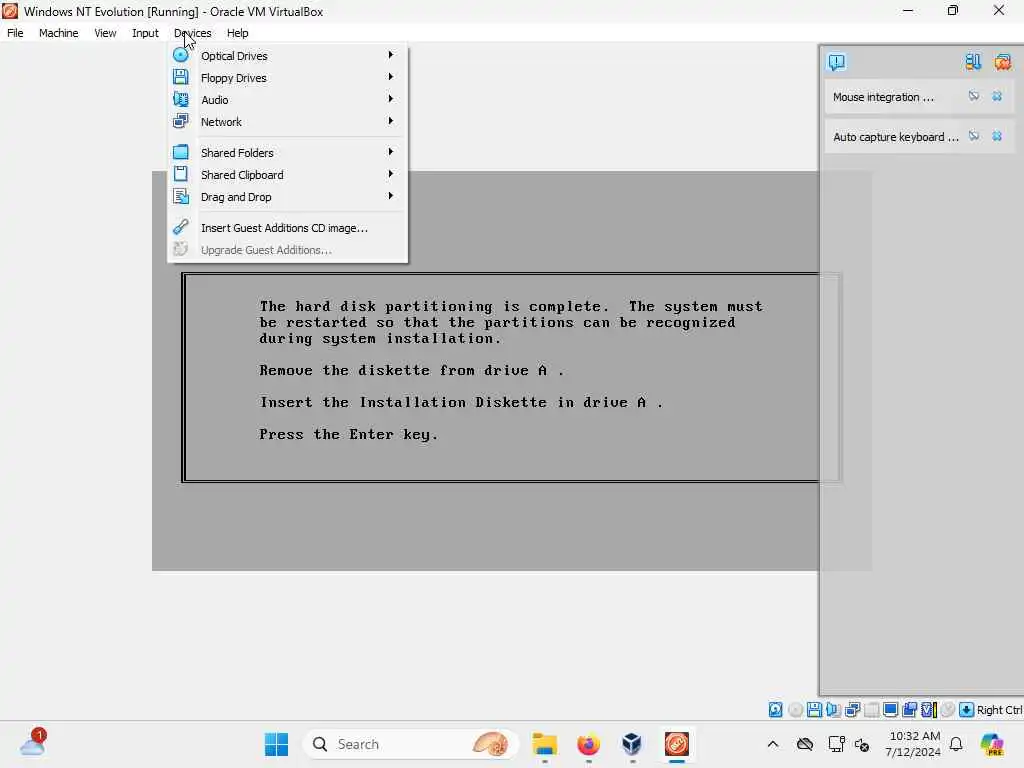The width and height of the screenshot is (1024, 768).
Task: Click the shared folders status bar icon
Action: point(909,710)
